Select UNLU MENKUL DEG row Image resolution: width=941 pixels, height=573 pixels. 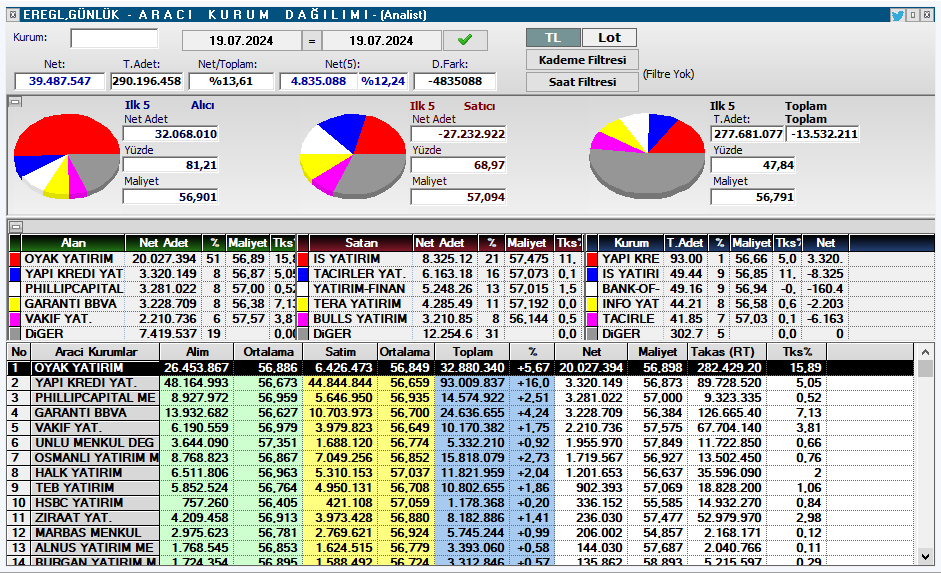(460, 443)
